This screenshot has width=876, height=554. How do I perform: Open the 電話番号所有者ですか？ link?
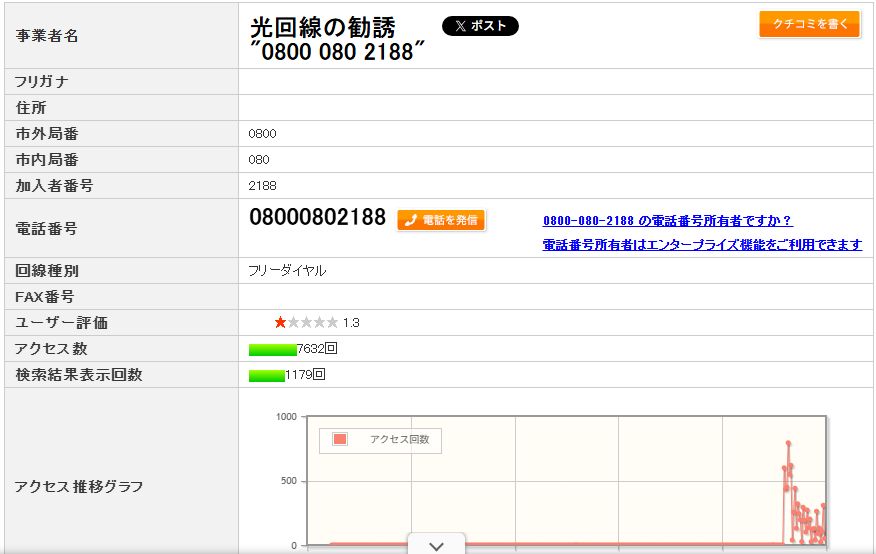click(667, 221)
